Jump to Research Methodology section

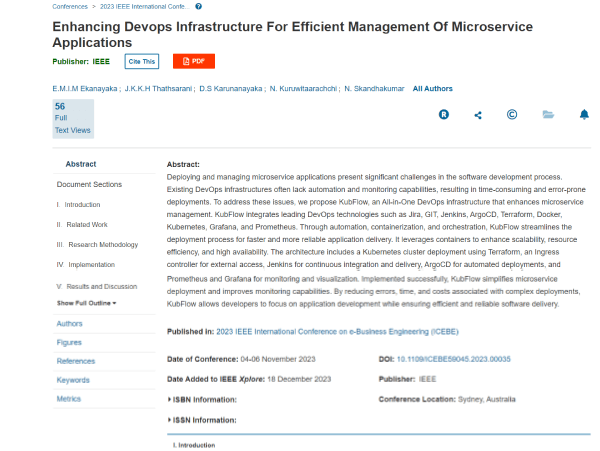point(103,244)
